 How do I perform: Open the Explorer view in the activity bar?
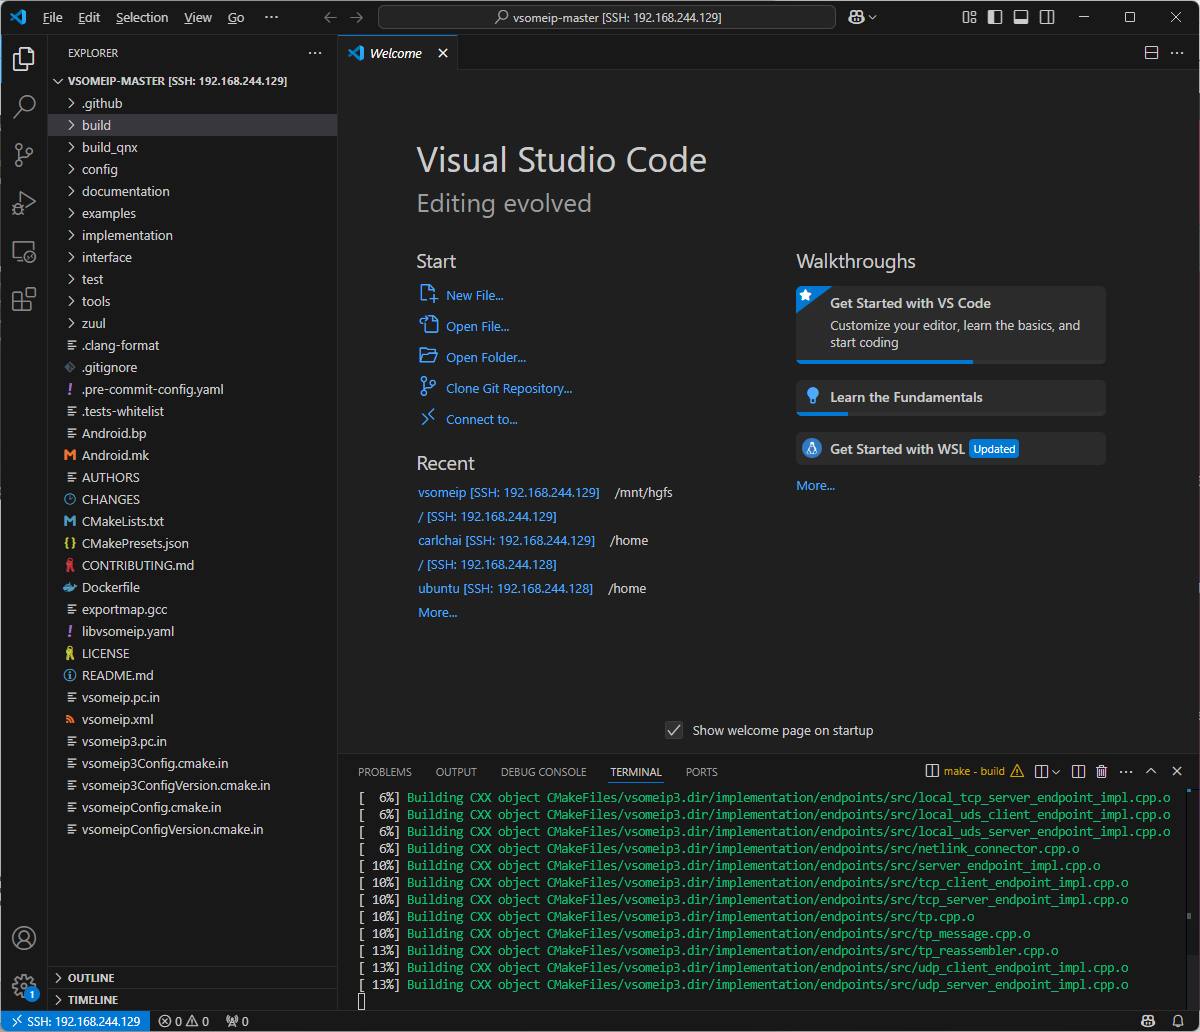pos(24,59)
